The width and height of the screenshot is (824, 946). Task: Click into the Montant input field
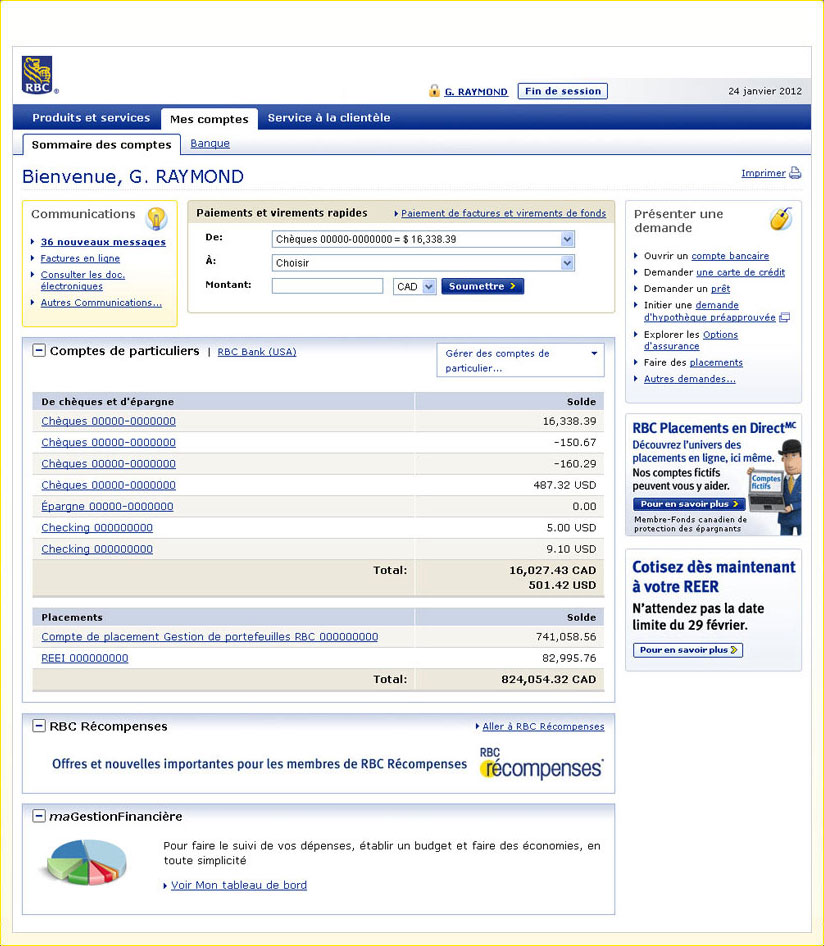(x=328, y=286)
